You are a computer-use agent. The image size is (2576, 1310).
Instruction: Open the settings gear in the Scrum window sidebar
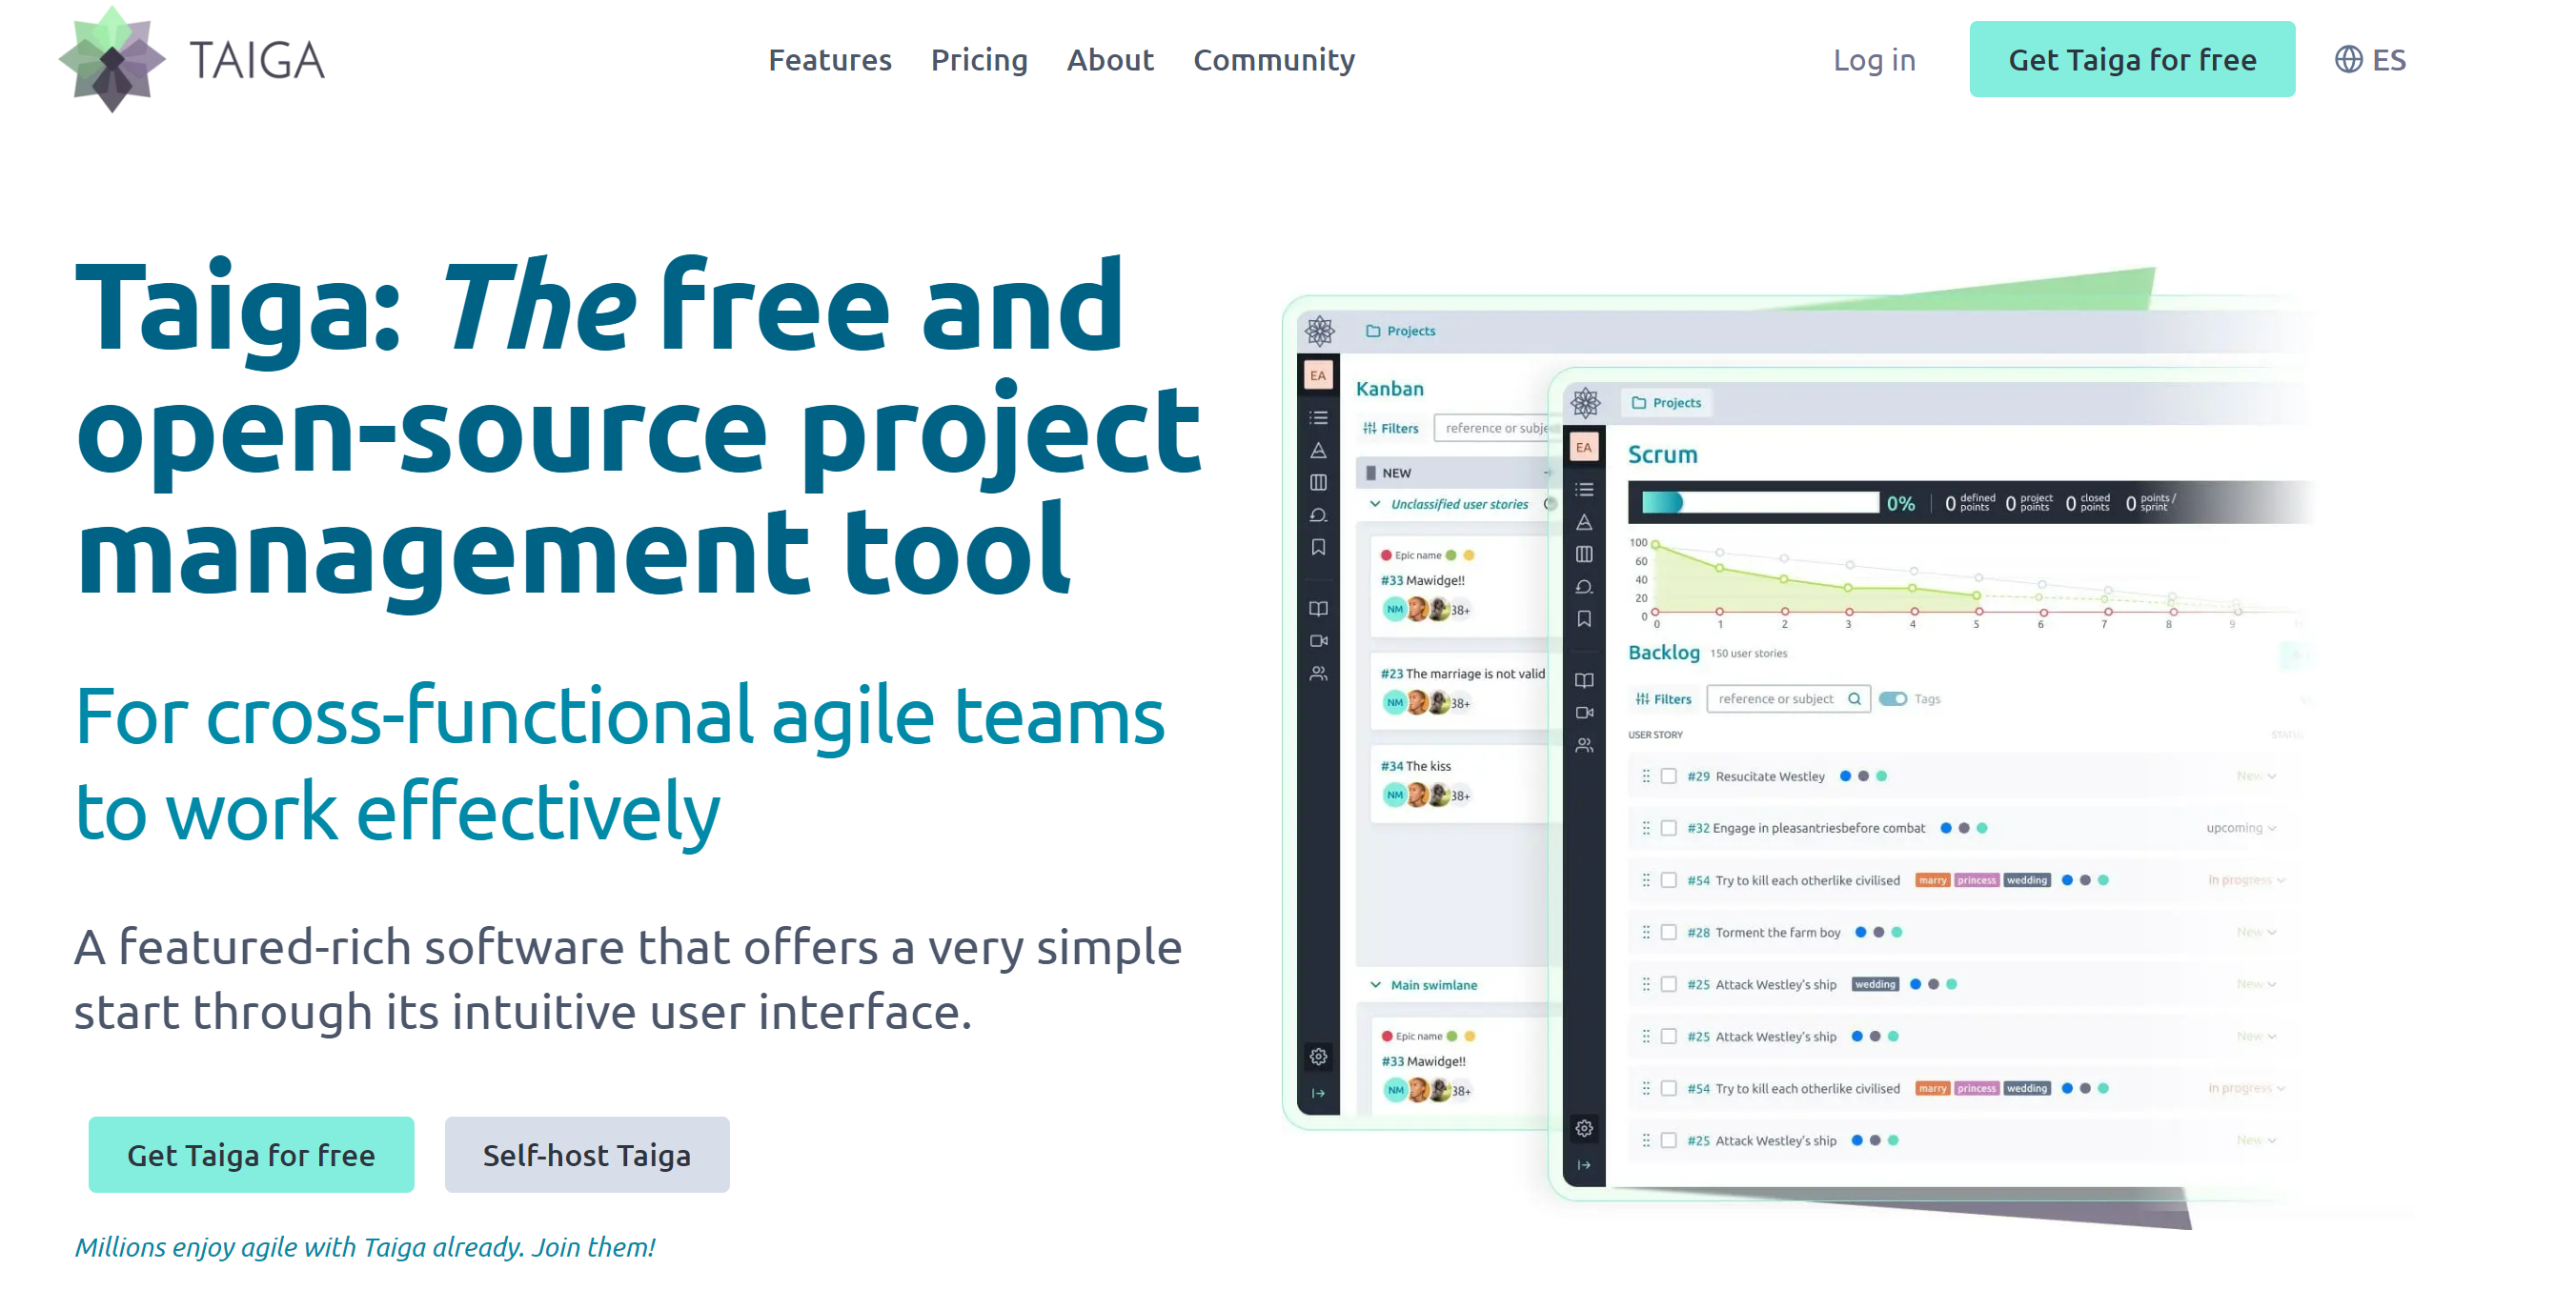click(x=1585, y=1129)
